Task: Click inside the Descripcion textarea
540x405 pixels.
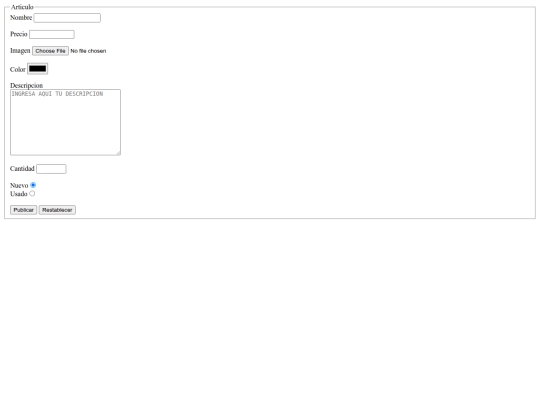Action: pyautogui.click(x=65, y=122)
